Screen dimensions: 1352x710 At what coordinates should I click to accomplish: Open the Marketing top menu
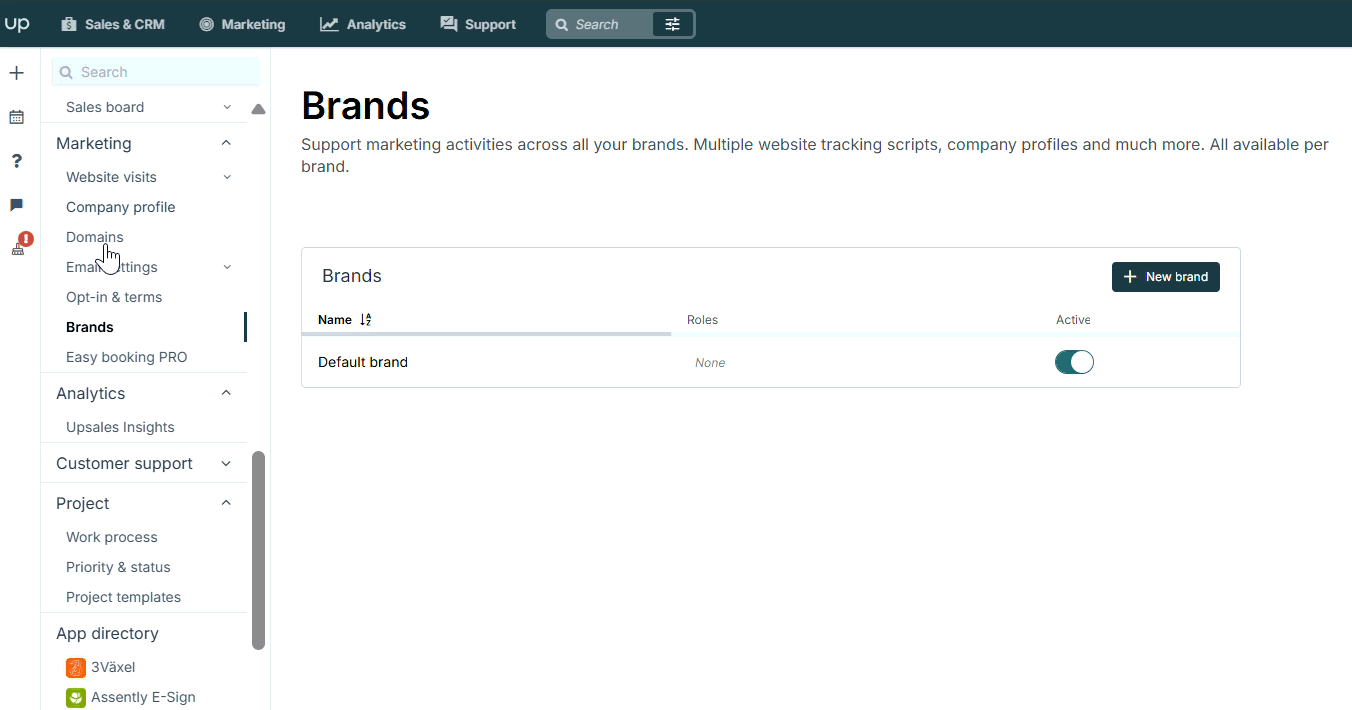pos(242,24)
